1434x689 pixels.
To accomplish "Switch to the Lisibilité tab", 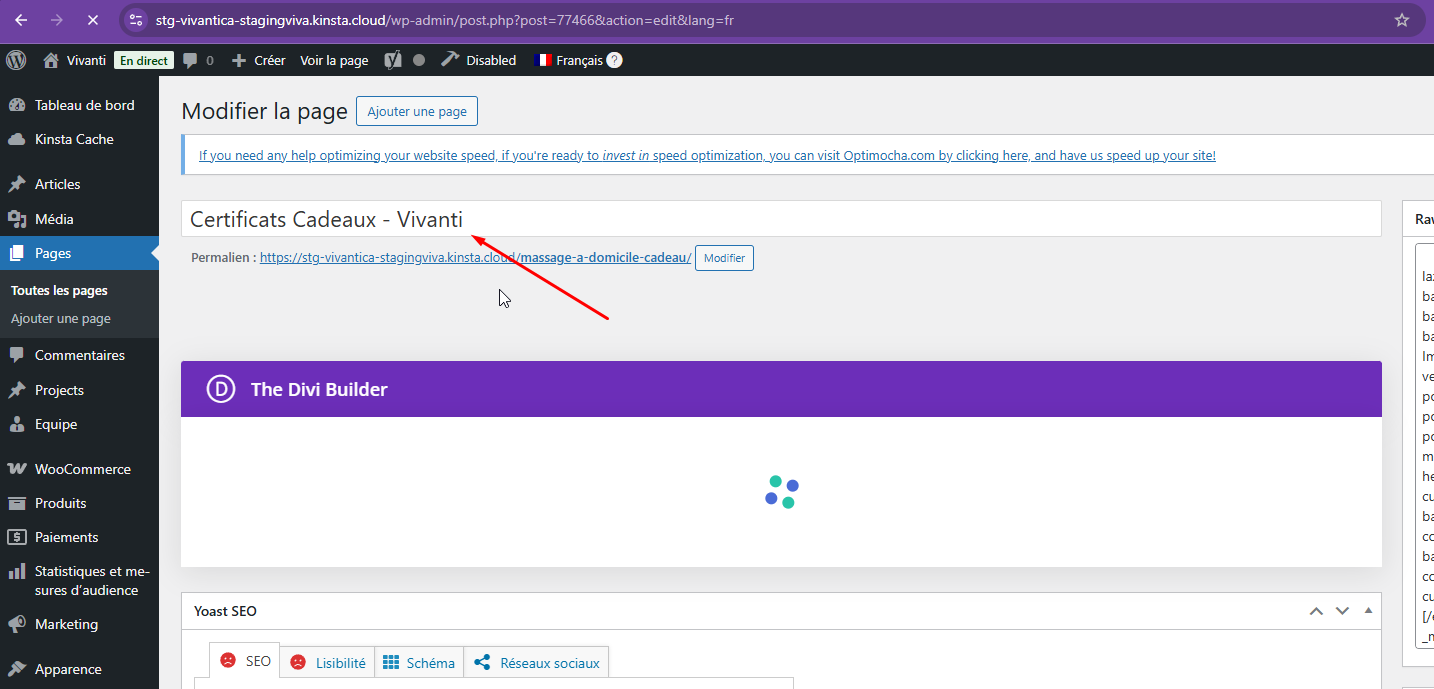I will (328, 662).
